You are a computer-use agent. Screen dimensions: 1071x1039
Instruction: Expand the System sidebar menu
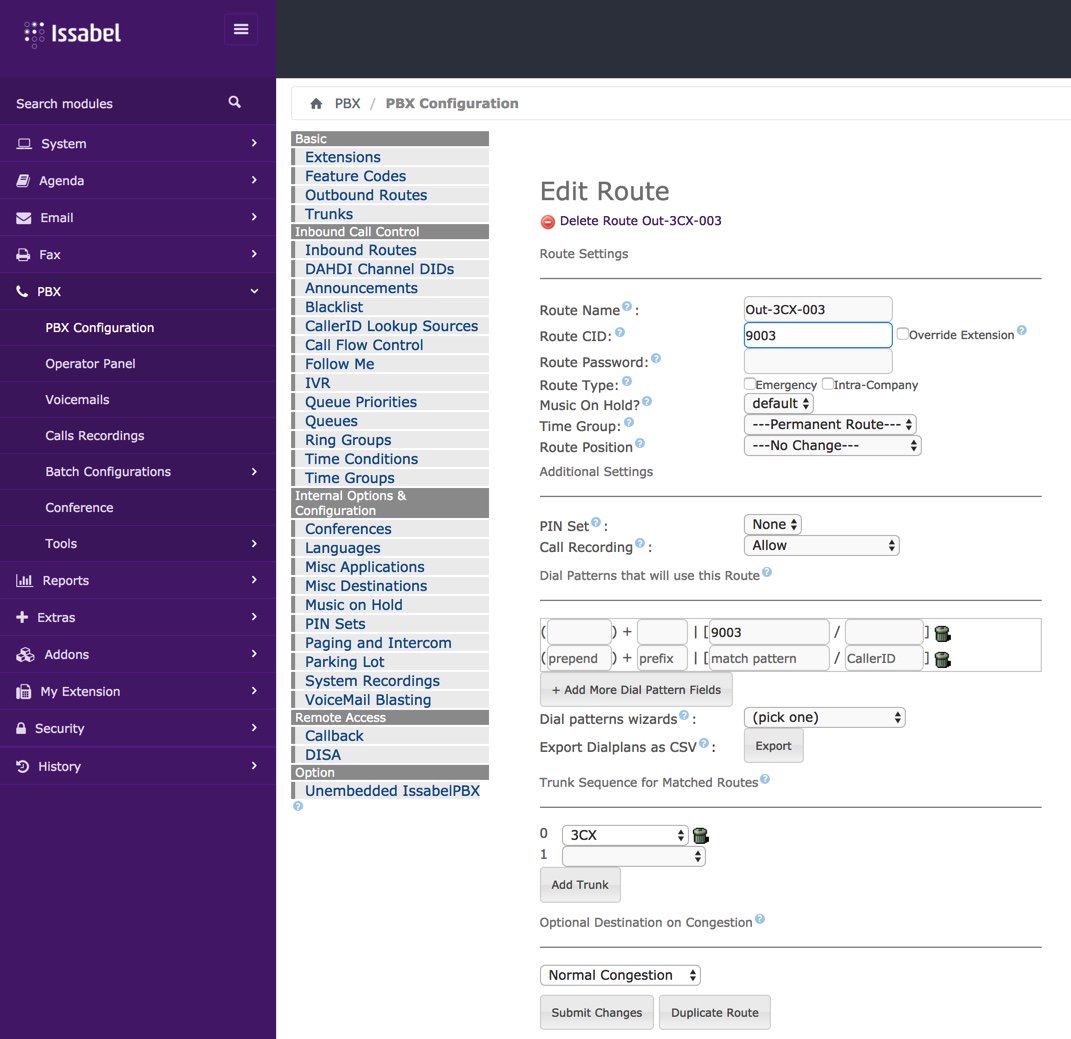tap(137, 143)
